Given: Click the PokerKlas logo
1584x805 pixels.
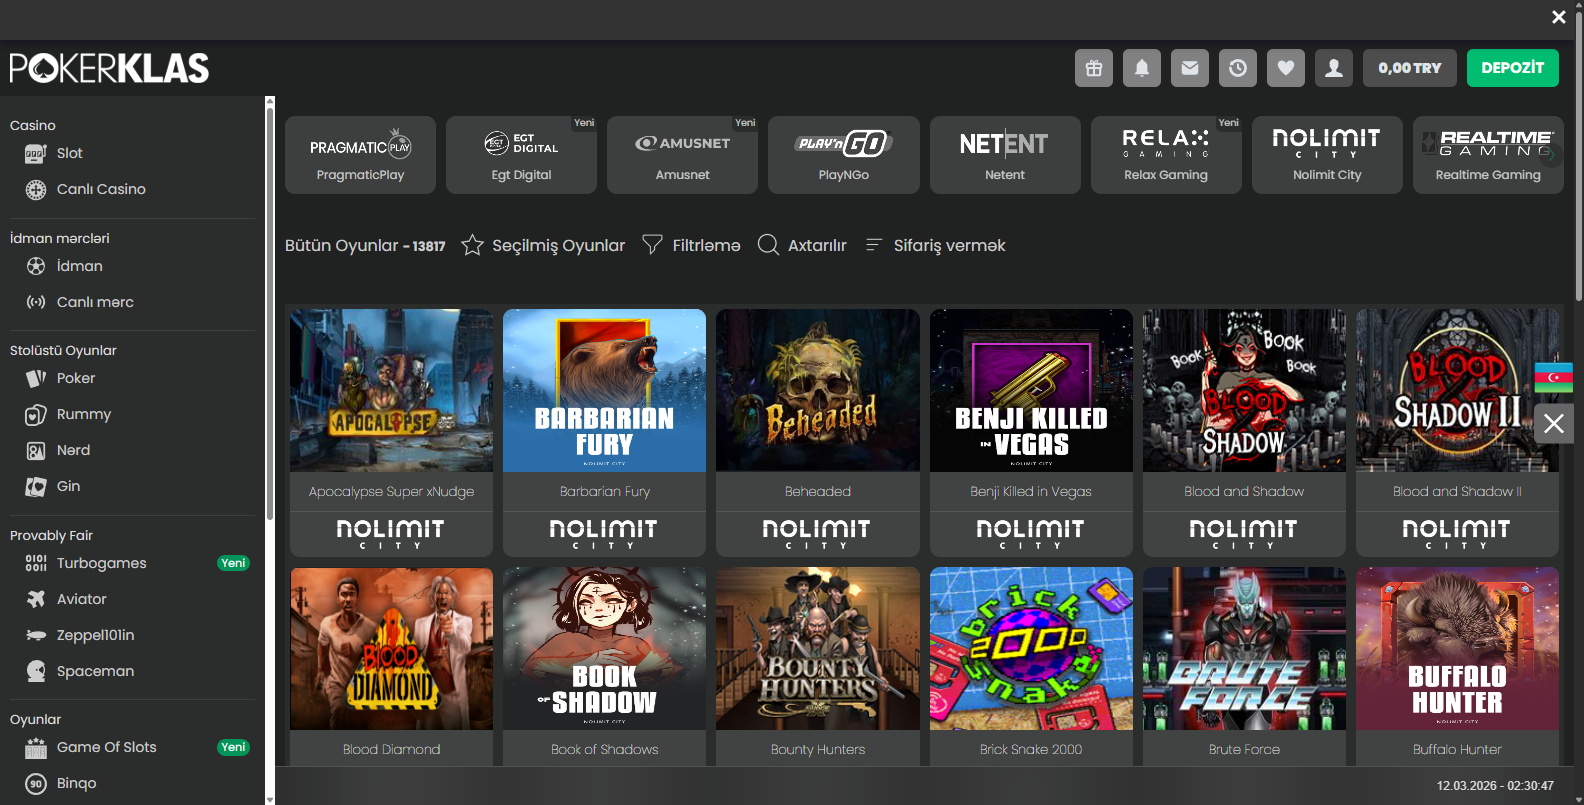Looking at the screenshot, I should click(x=109, y=68).
